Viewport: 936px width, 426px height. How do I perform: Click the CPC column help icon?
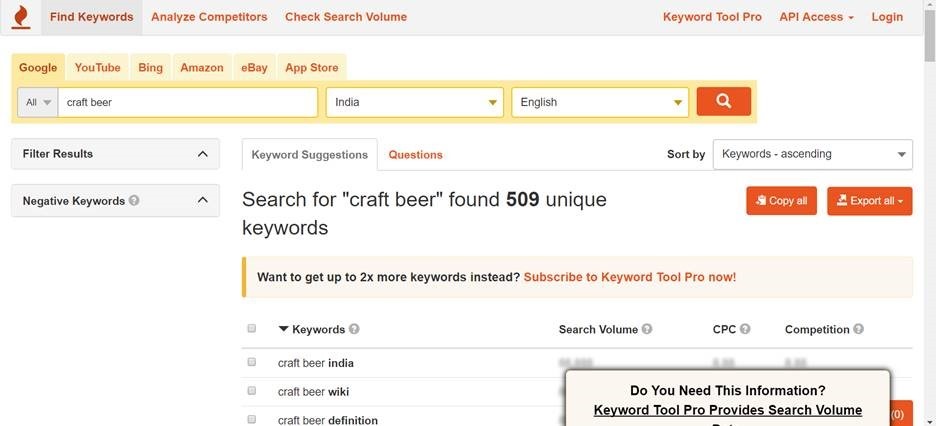745,329
